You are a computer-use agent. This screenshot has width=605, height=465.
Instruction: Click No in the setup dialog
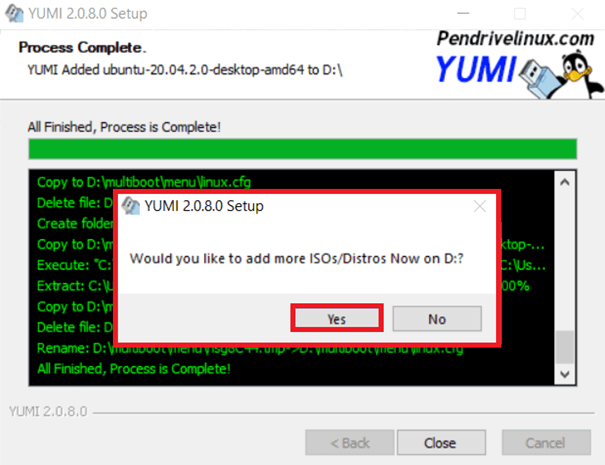tap(437, 319)
